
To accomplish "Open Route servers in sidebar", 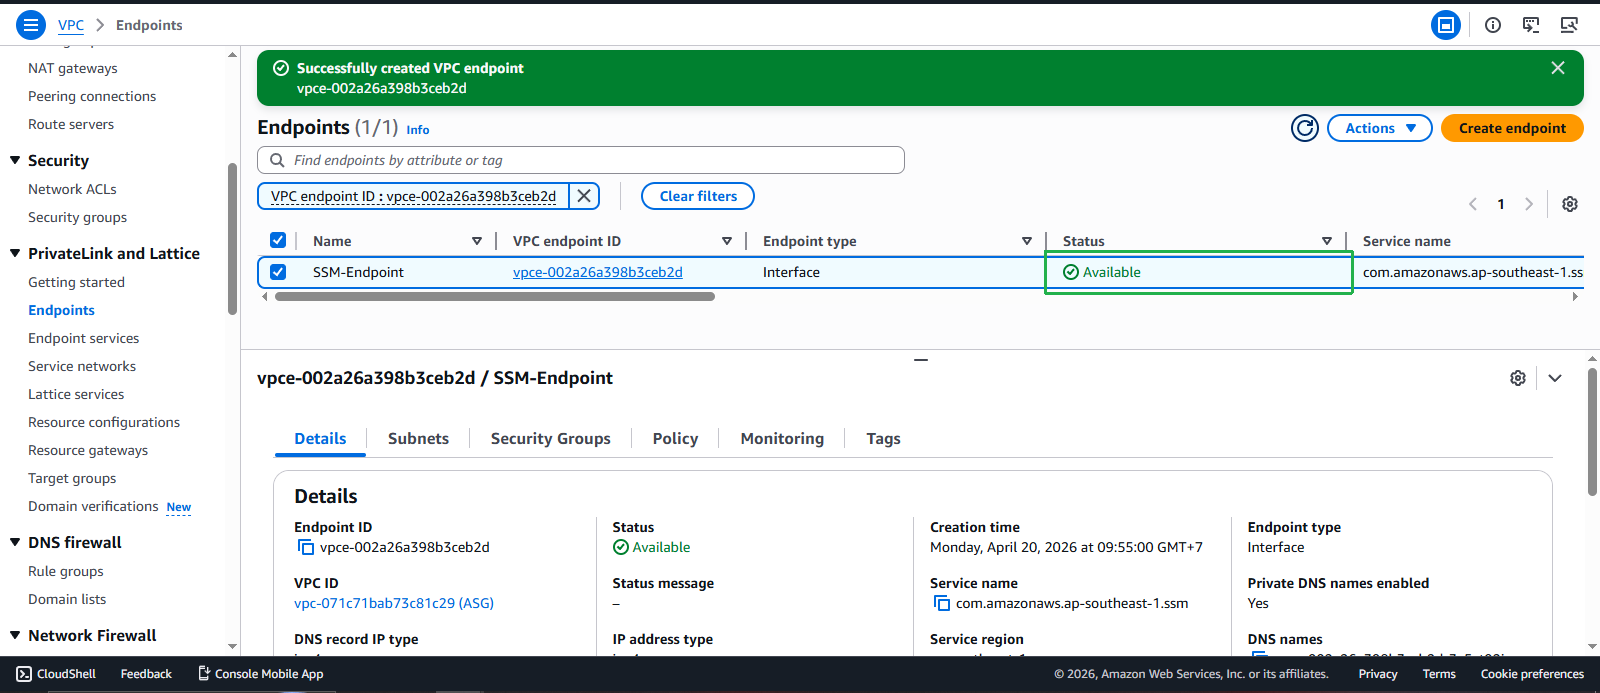I will tap(71, 124).
